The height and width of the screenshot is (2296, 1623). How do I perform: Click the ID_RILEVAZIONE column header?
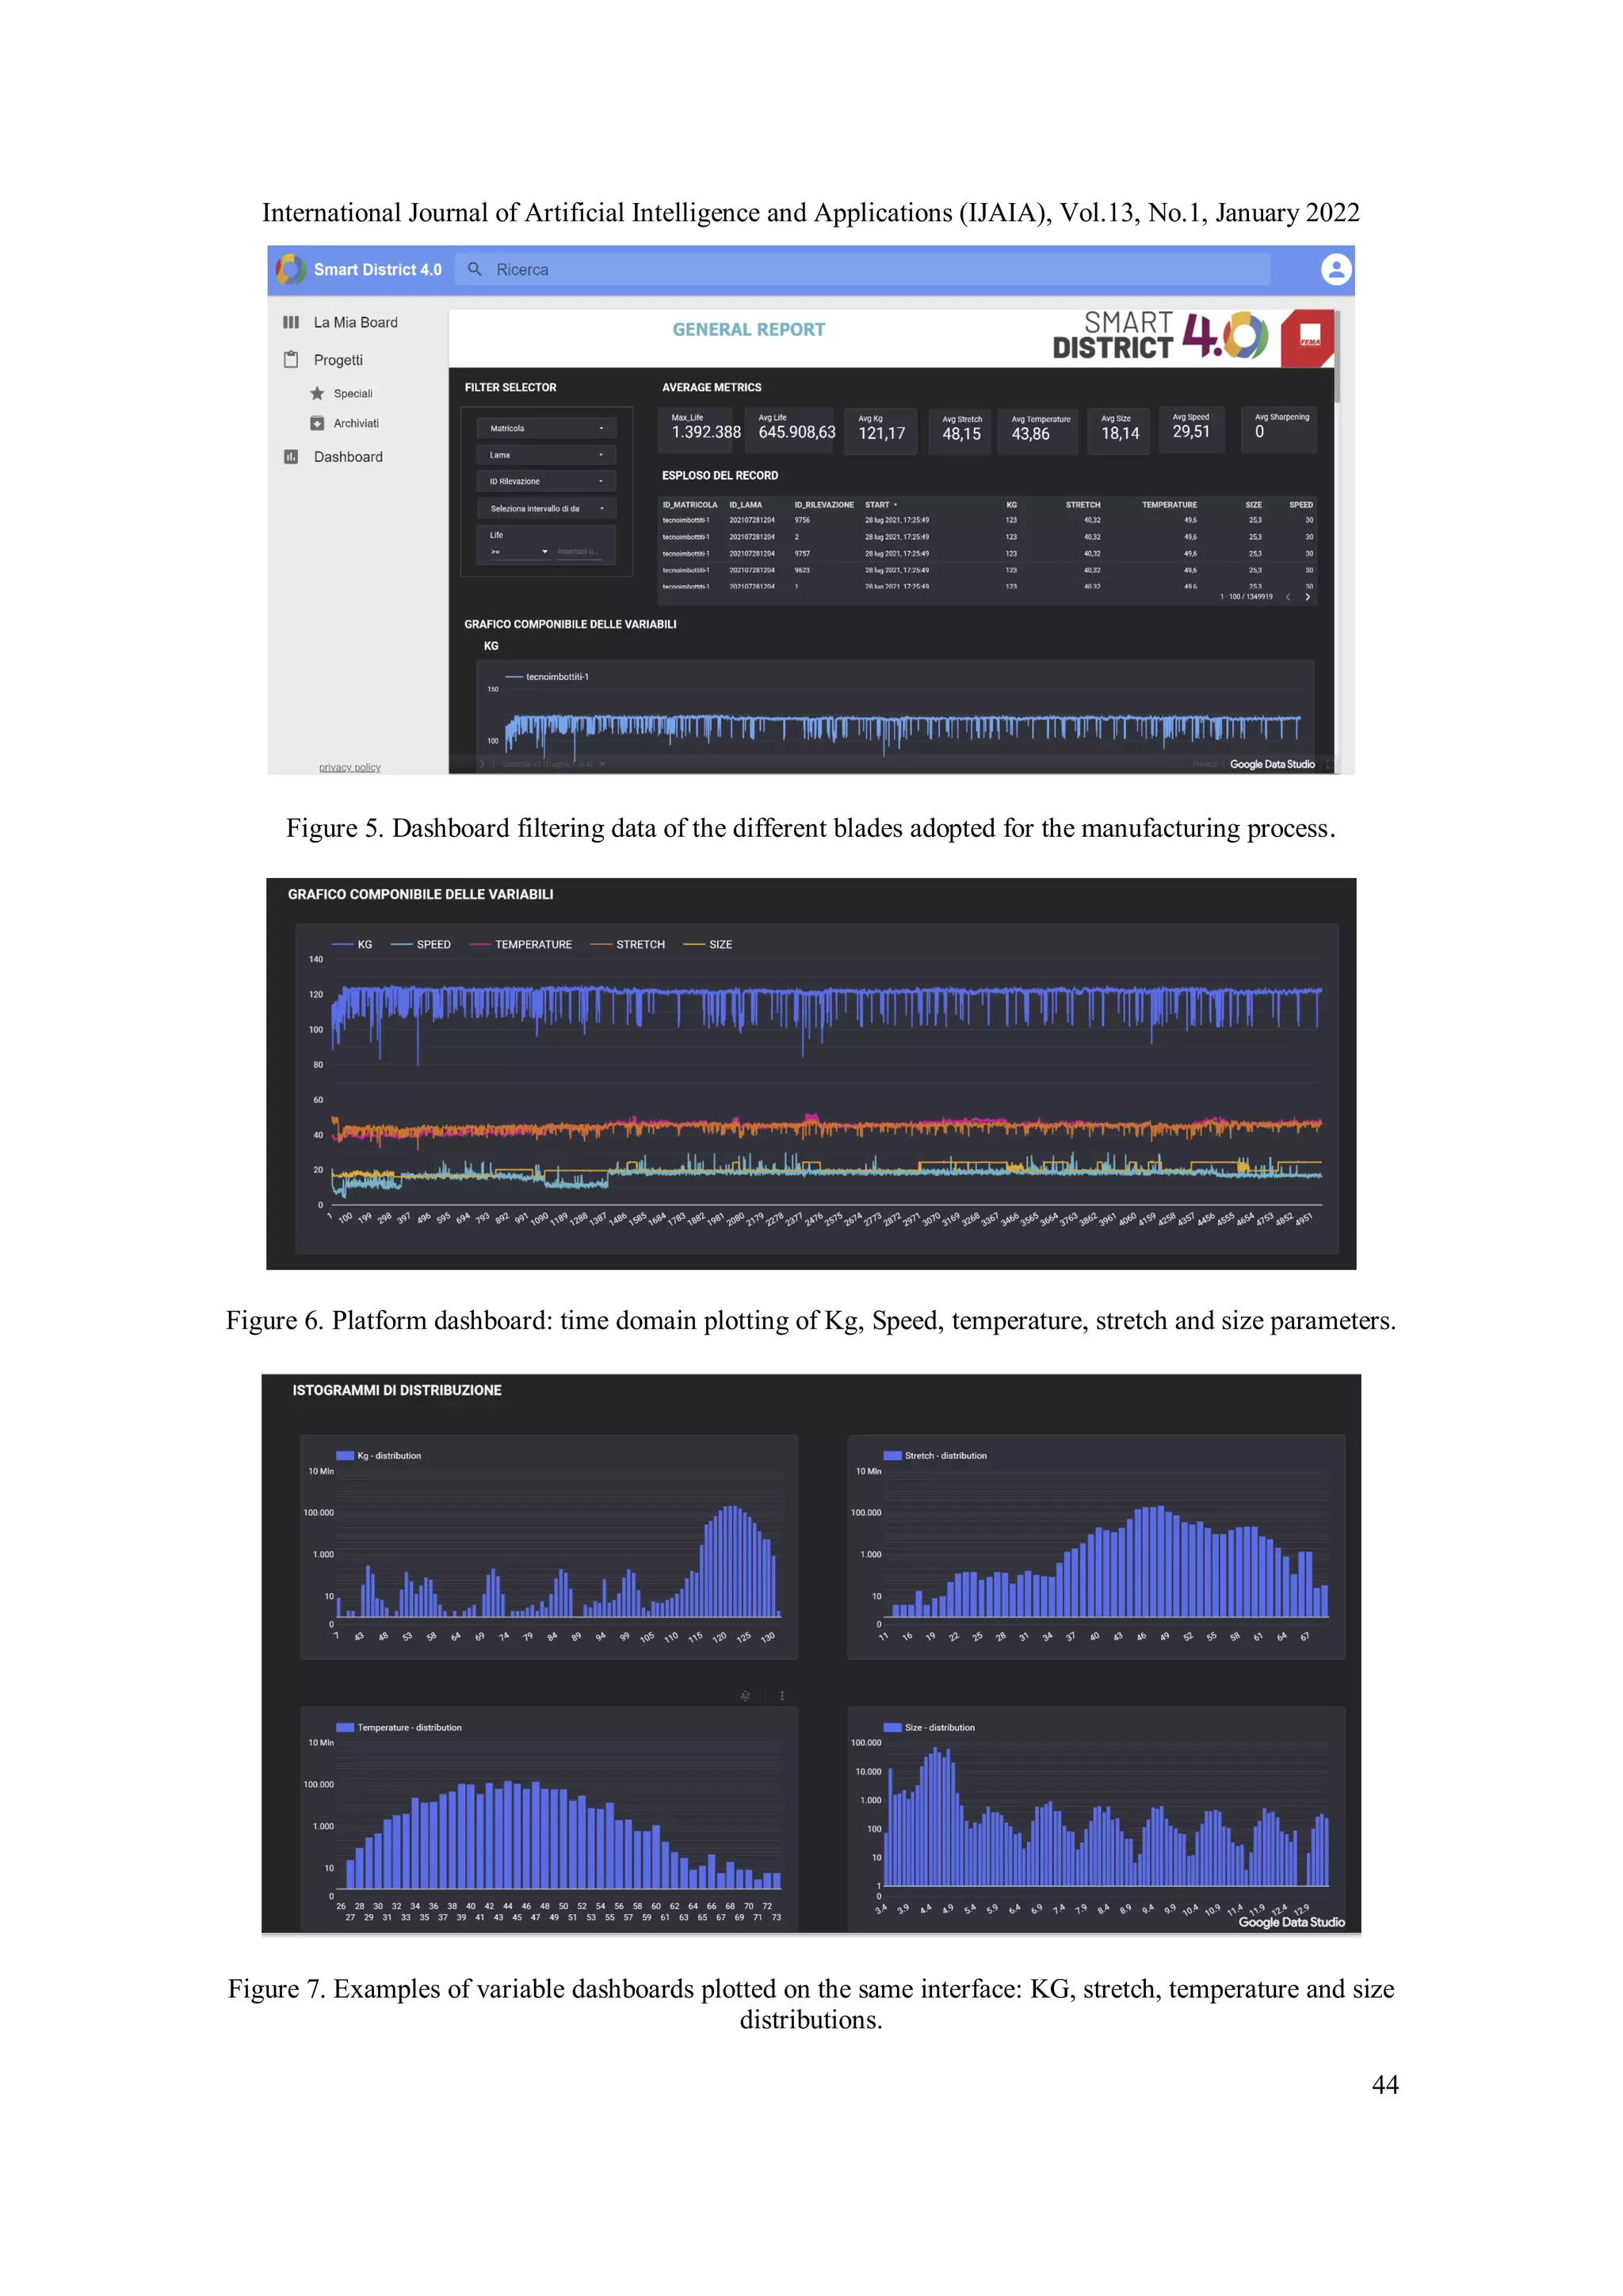pyautogui.click(x=824, y=505)
